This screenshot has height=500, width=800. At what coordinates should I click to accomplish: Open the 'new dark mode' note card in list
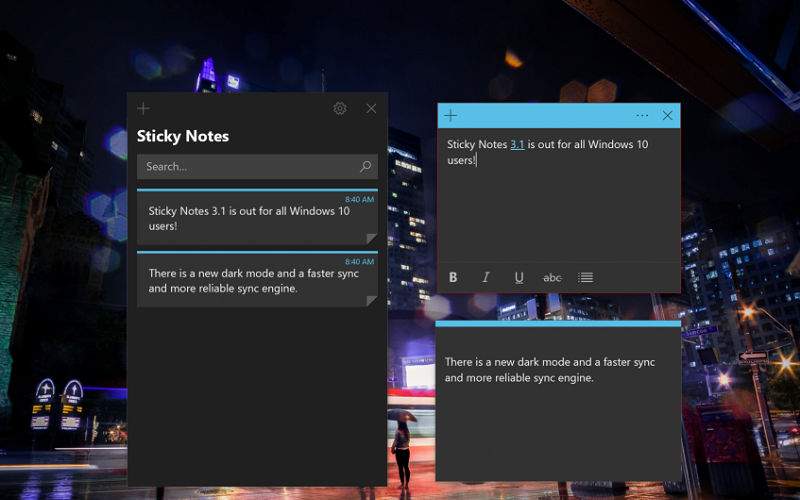[x=257, y=279]
